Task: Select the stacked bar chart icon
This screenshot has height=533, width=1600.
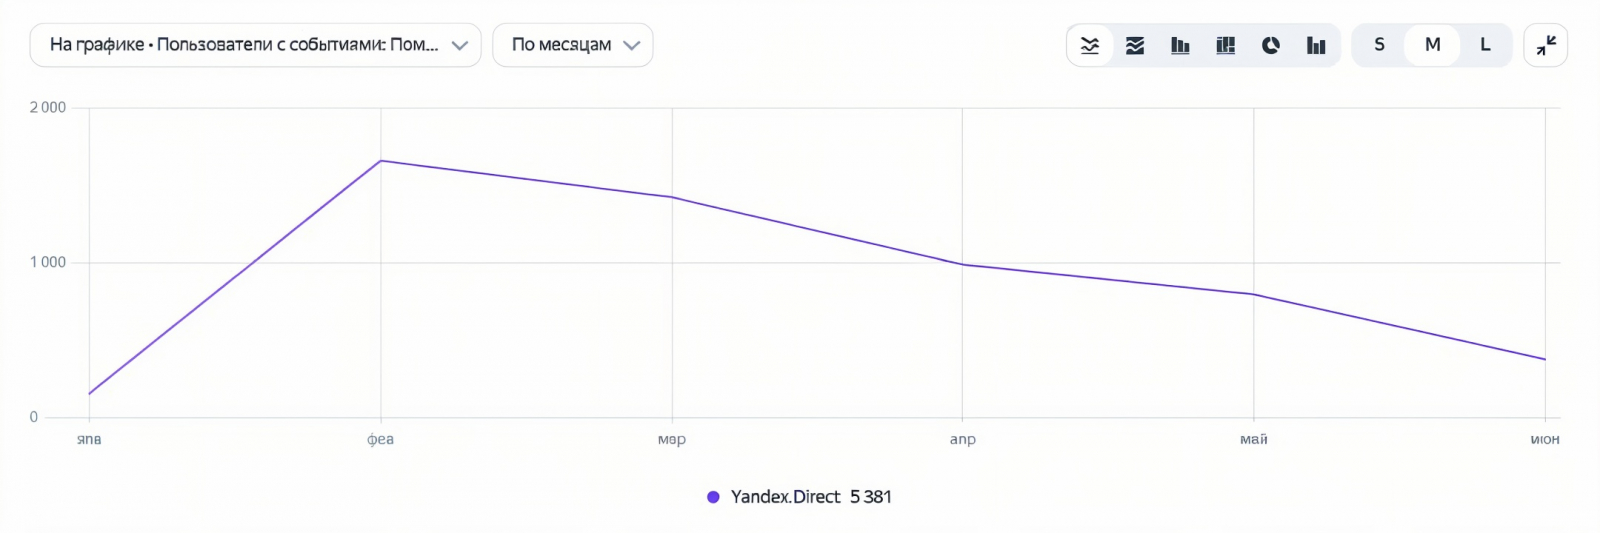Action: point(1225,45)
